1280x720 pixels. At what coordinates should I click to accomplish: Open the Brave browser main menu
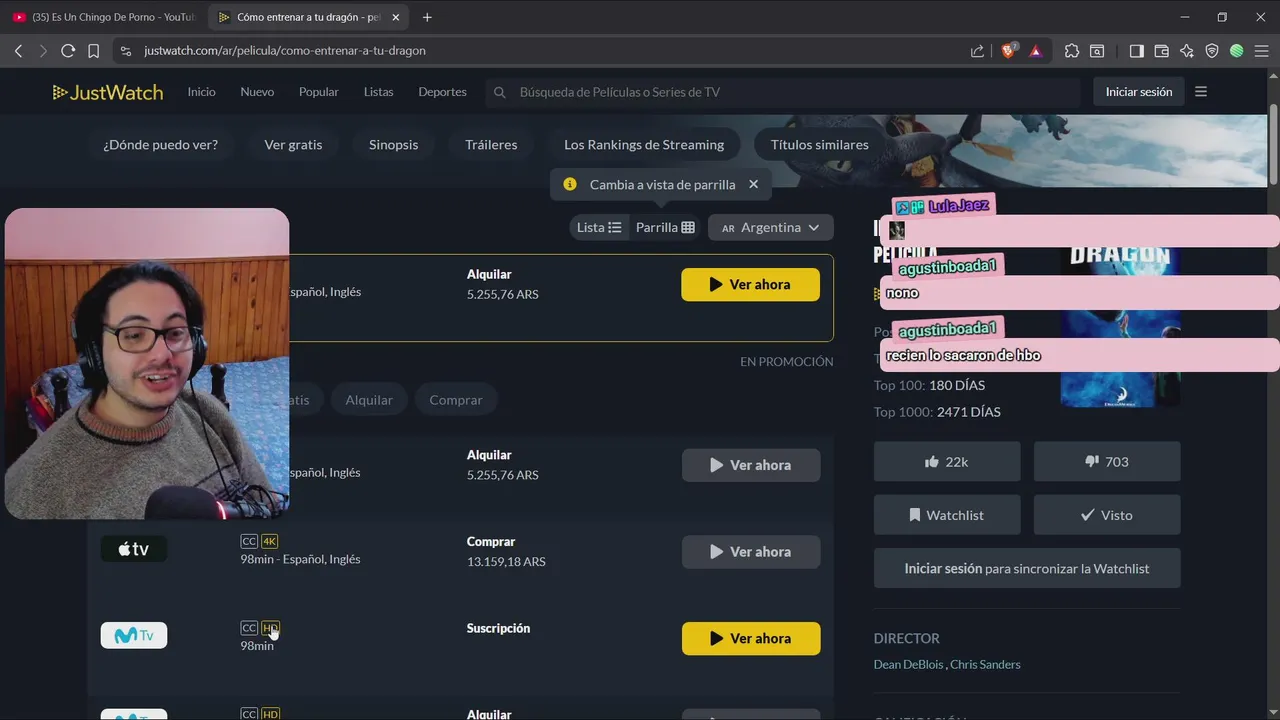(x=1262, y=51)
